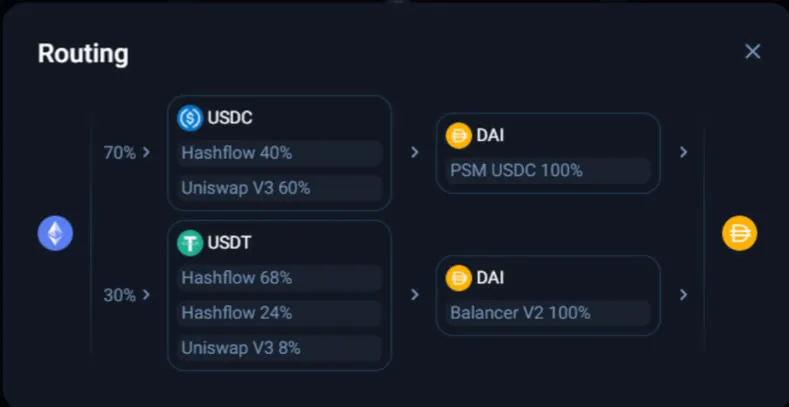Click the USDT Tether coin icon
The width and height of the screenshot is (789, 407).
pyautogui.click(x=190, y=243)
